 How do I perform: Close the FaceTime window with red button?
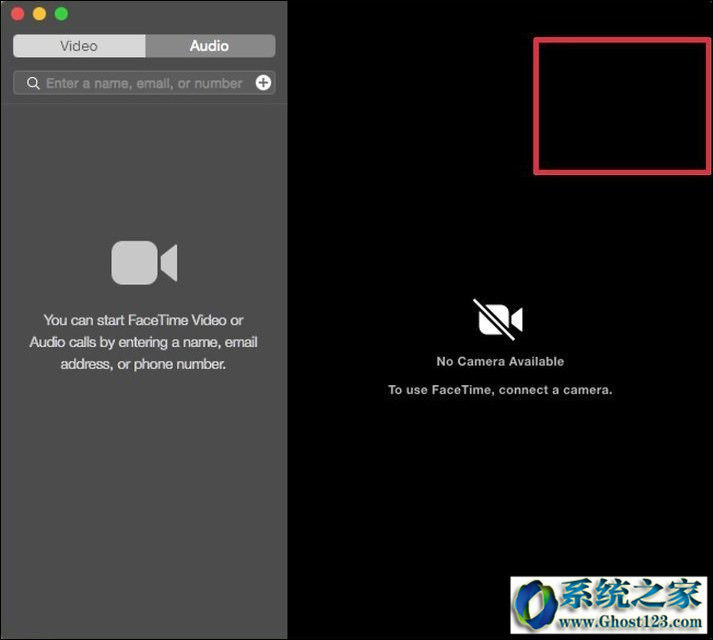[18, 14]
